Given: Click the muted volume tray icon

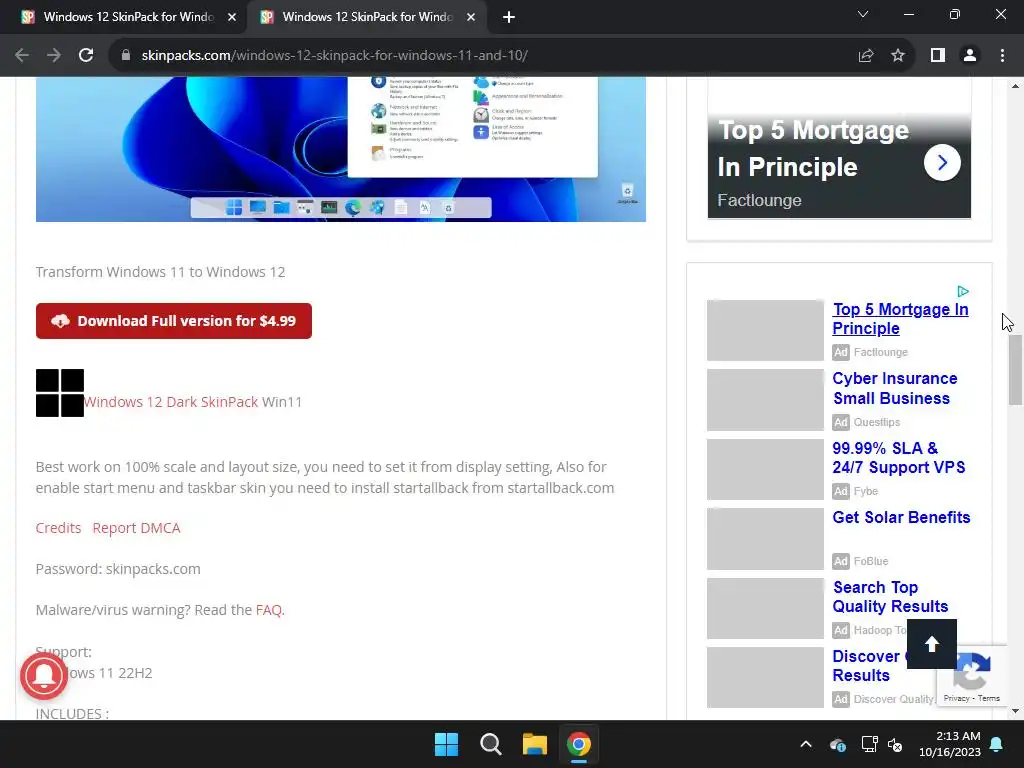Looking at the screenshot, I should (895, 744).
